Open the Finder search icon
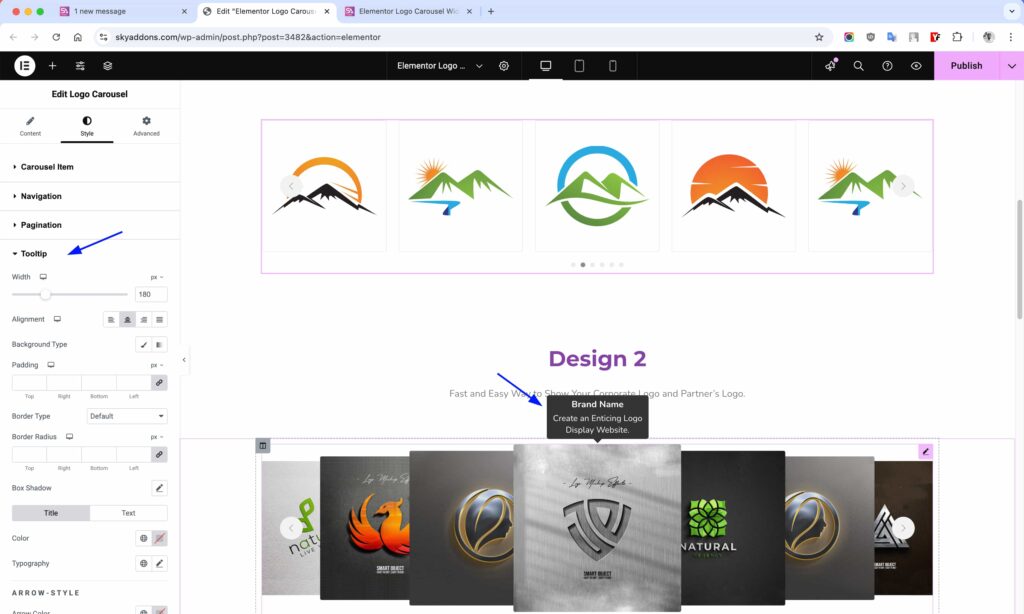 pos(859,65)
